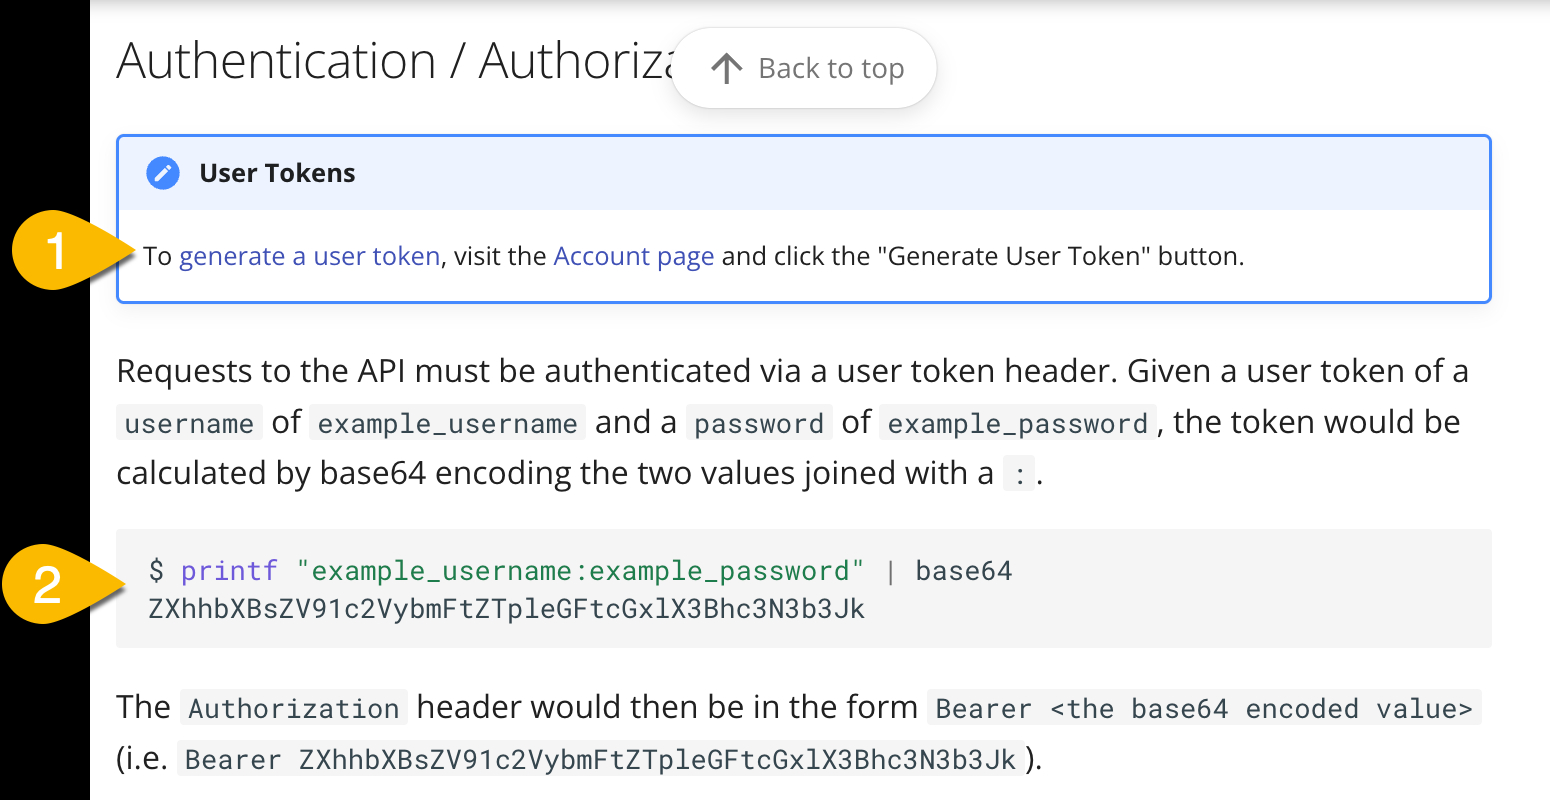
Task: Click the colon inline code snippet
Action: [x=1019, y=475]
